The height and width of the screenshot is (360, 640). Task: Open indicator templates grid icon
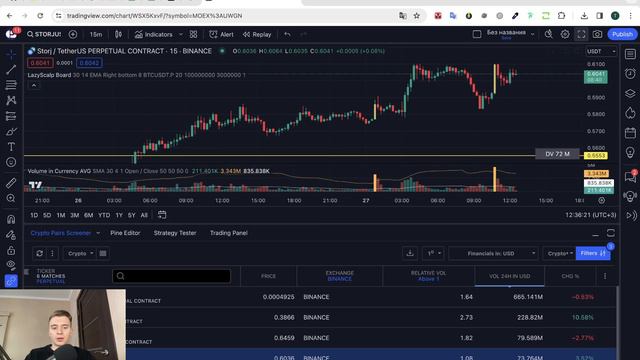tap(193, 35)
